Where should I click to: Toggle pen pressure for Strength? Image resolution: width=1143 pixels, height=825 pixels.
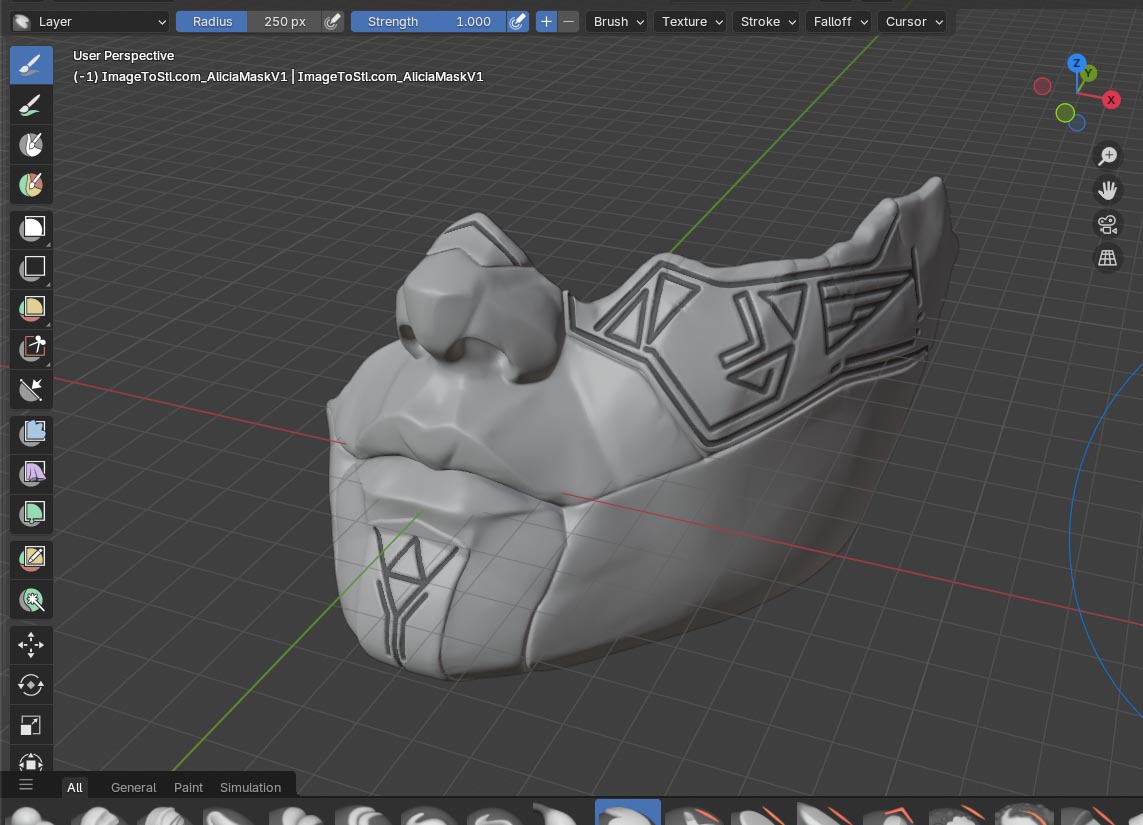coord(517,21)
